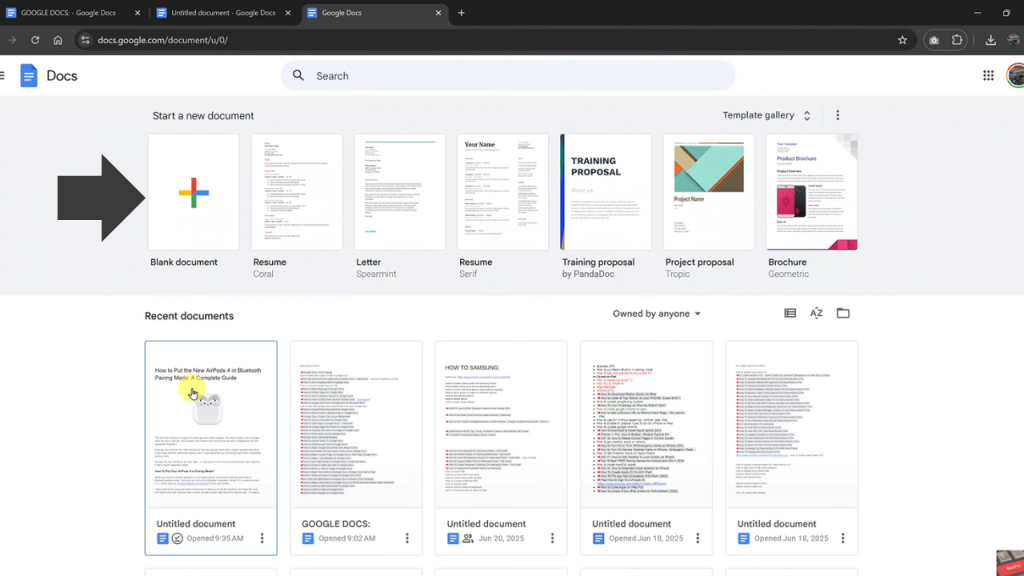The image size is (1024, 576).
Task: Open the Google account avatar
Action: pyautogui.click(x=1016, y=76)
